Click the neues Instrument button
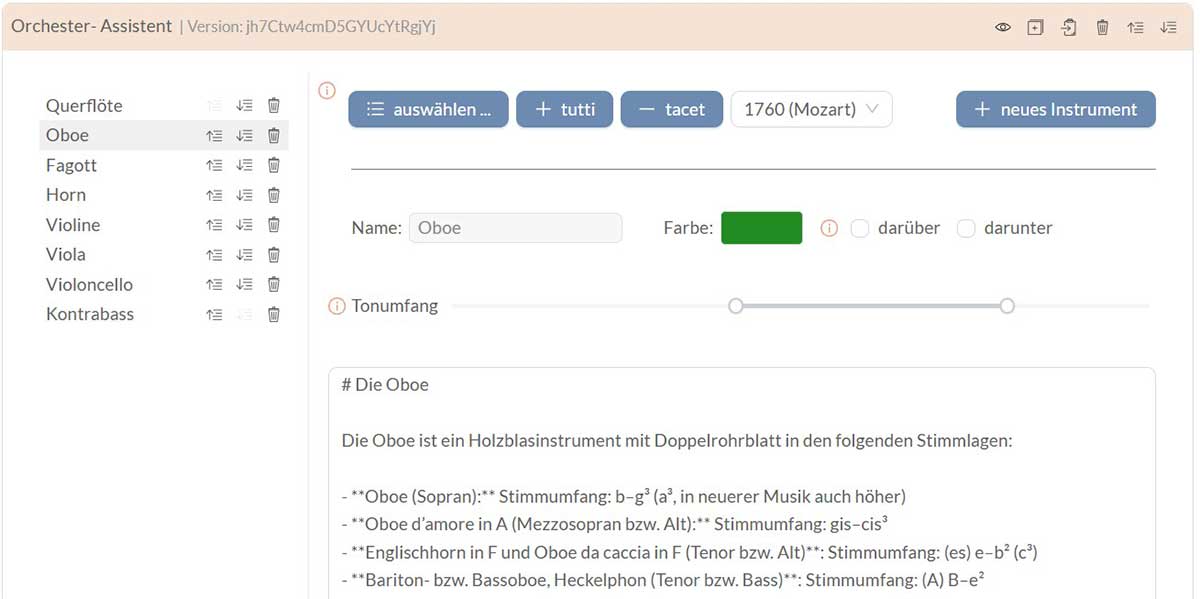Image resolution: width=1200 pixels, height=599 pixels. pyautogui.click(x=1055, y=110)
